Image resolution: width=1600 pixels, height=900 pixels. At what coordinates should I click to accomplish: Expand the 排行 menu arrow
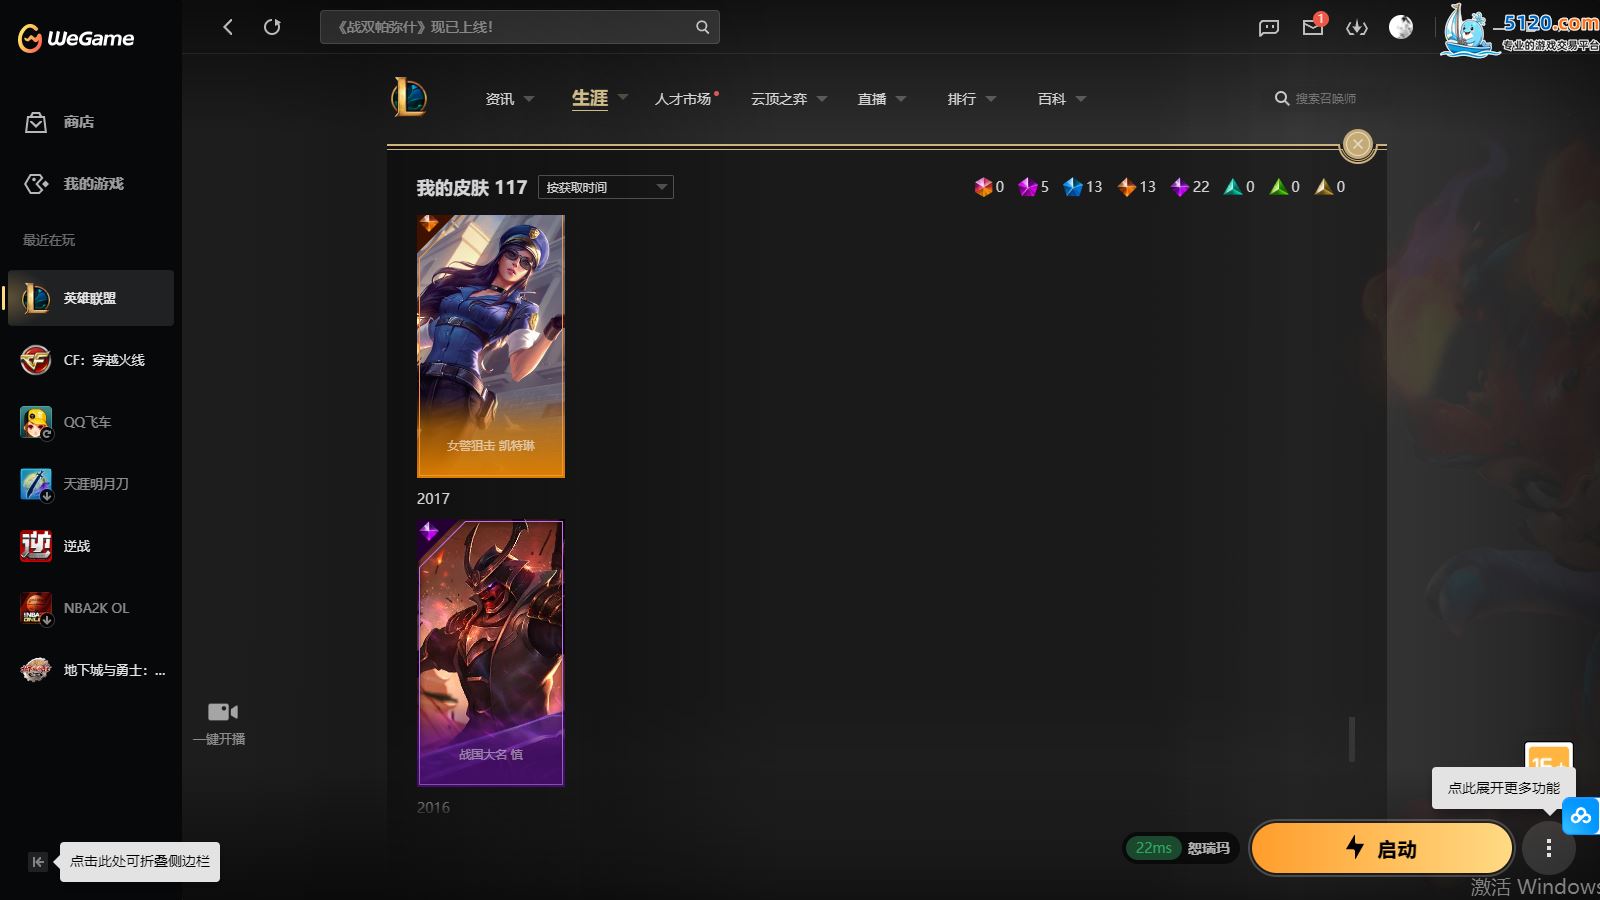point(991,99)
